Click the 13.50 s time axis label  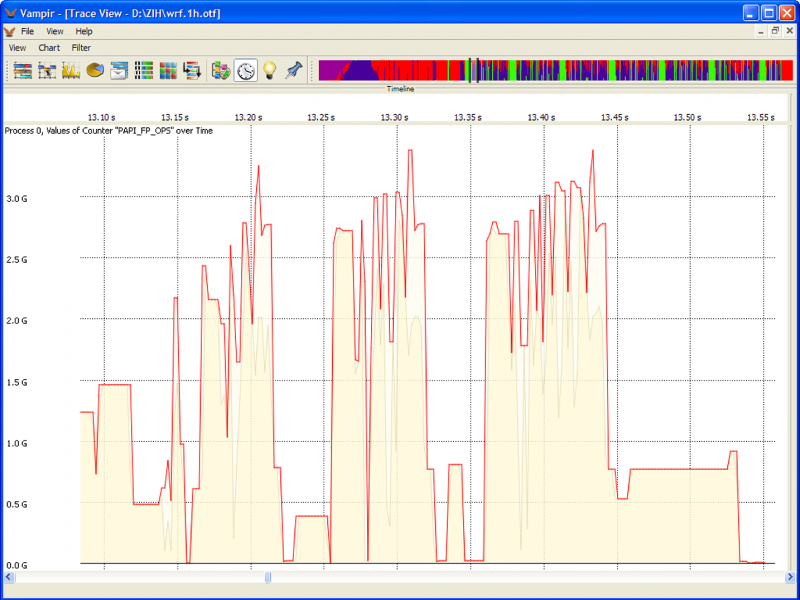coord(688,117)
